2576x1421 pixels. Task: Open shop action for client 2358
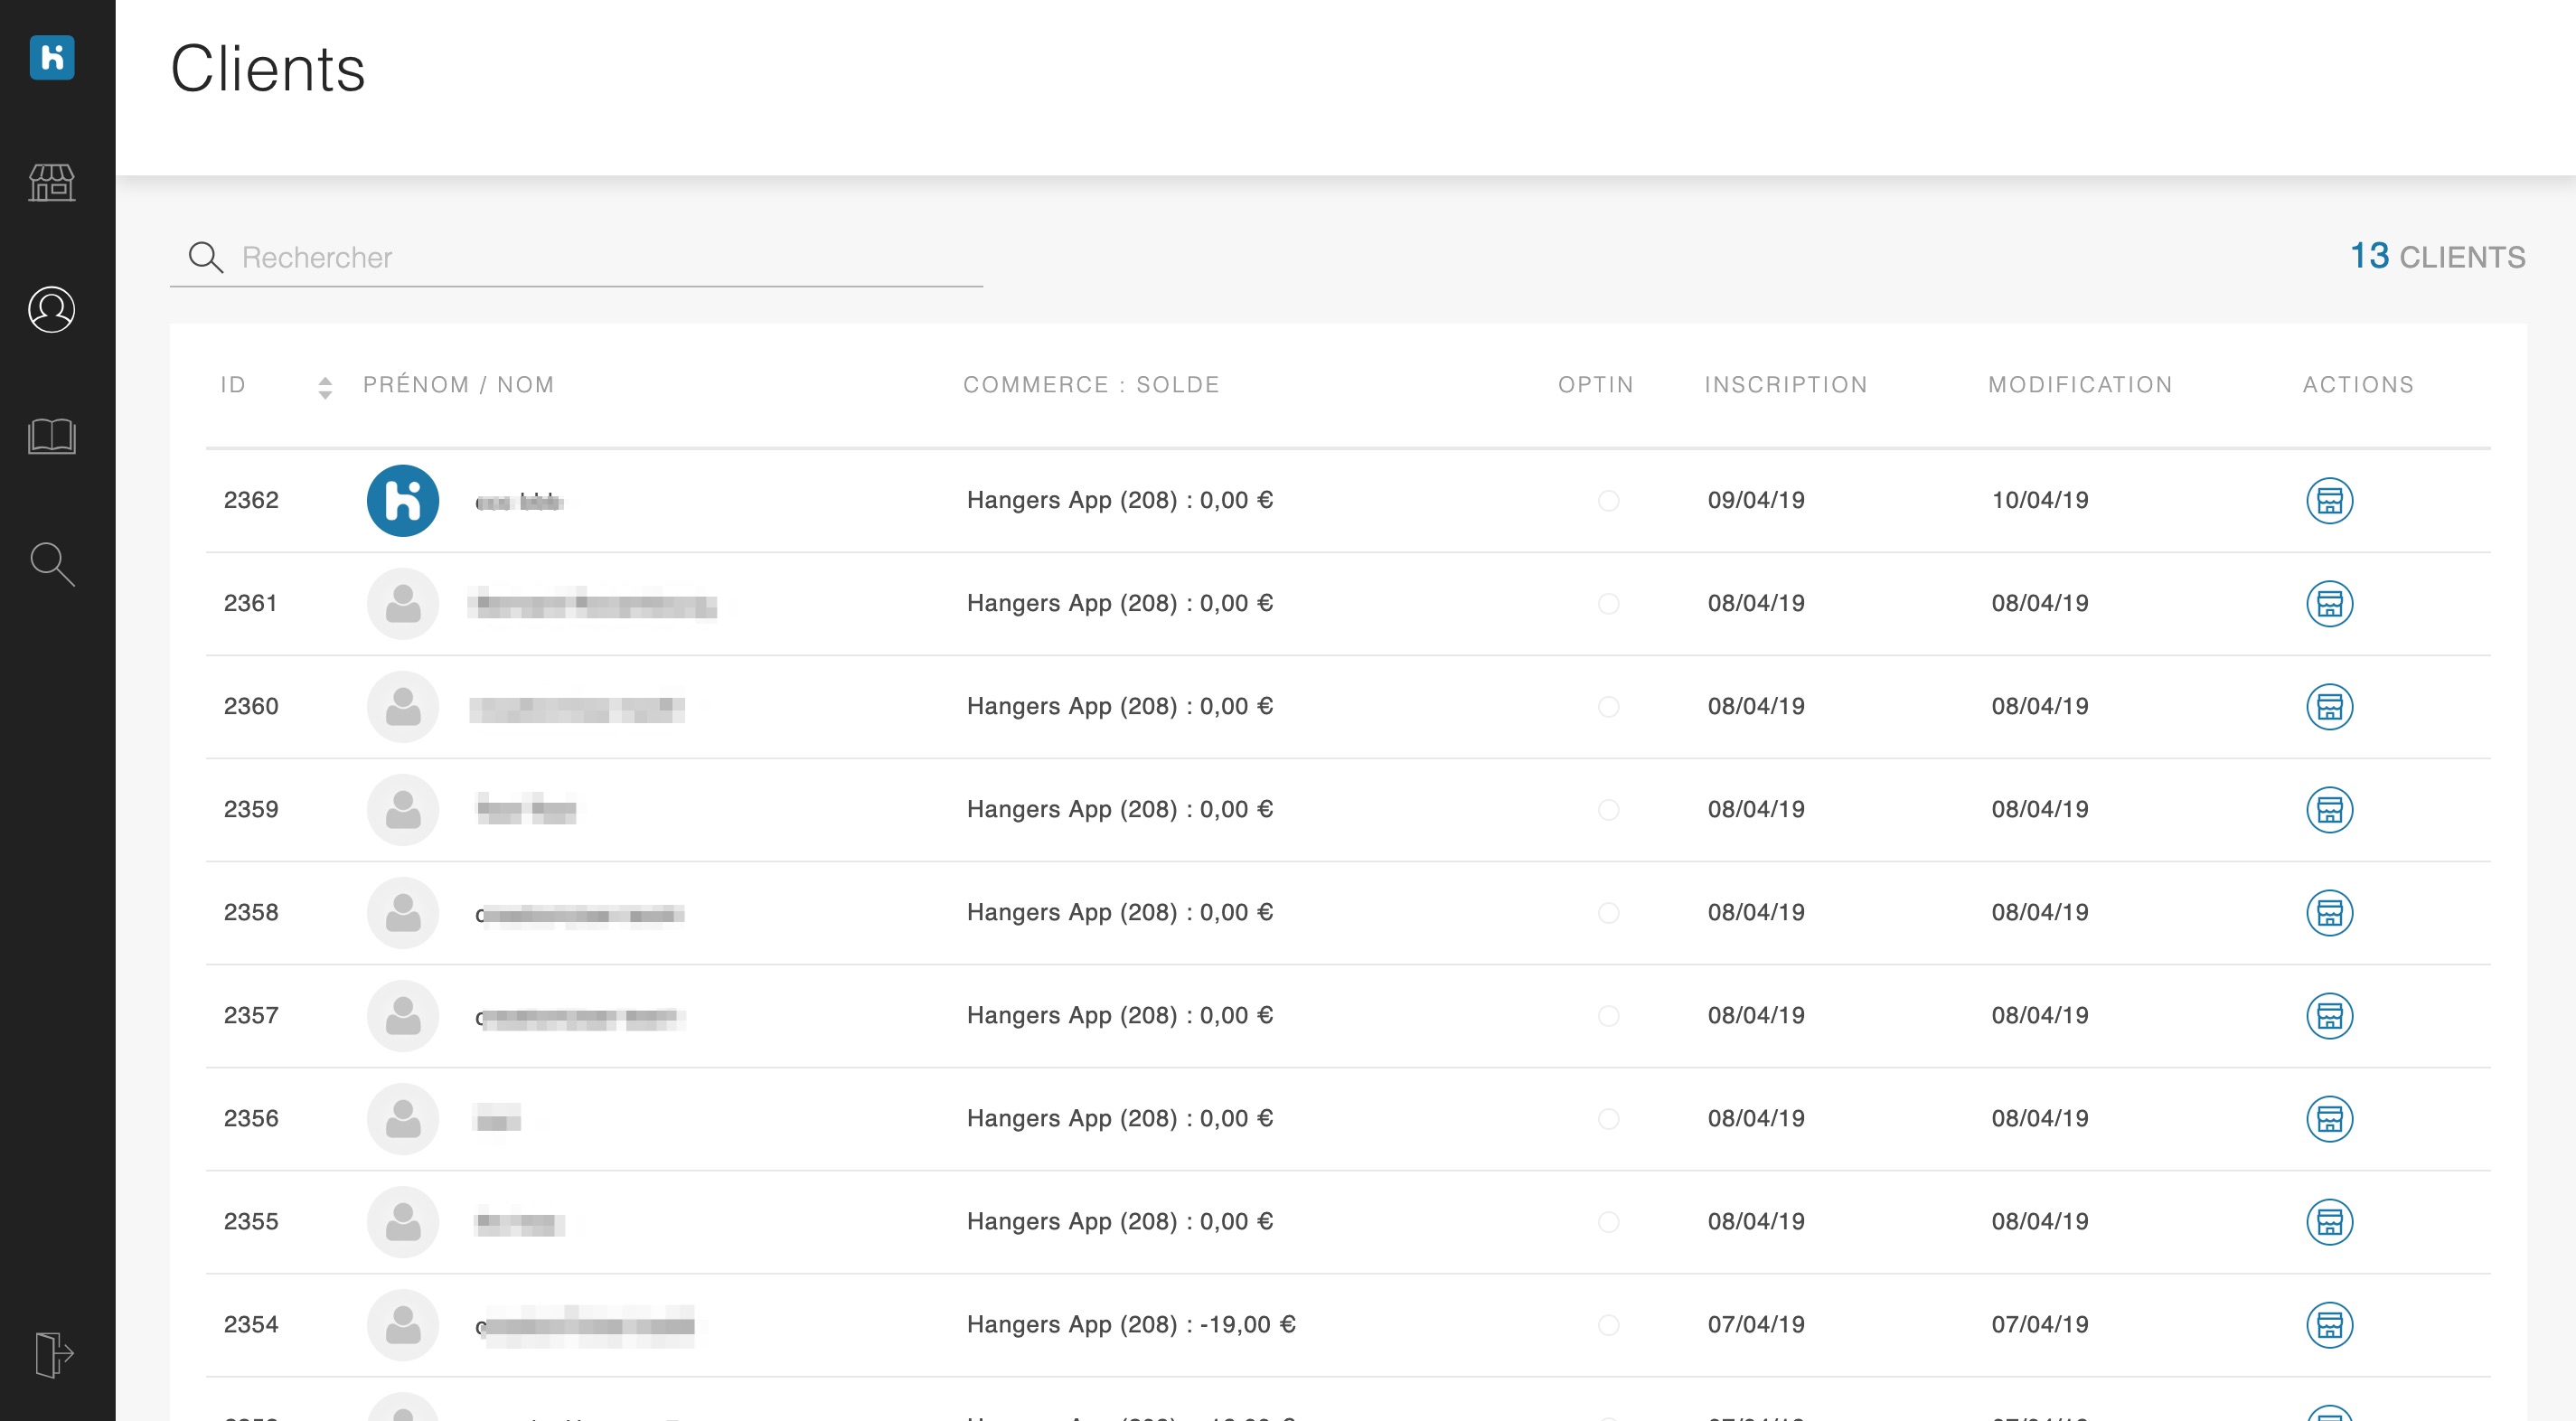[x=2329, y=912]
